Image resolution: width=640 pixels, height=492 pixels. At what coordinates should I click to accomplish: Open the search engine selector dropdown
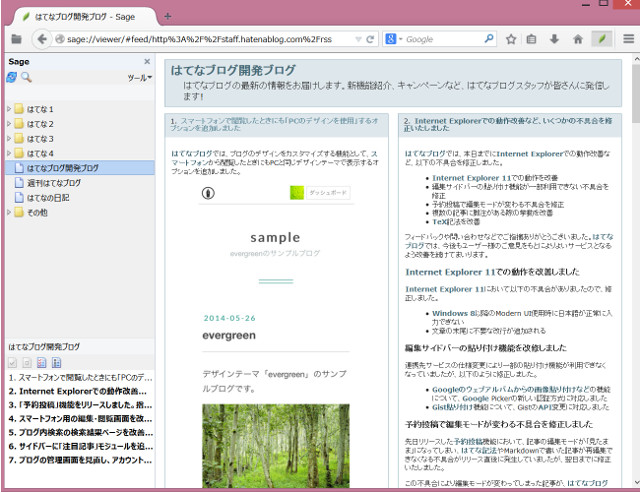tap(394, 39)
